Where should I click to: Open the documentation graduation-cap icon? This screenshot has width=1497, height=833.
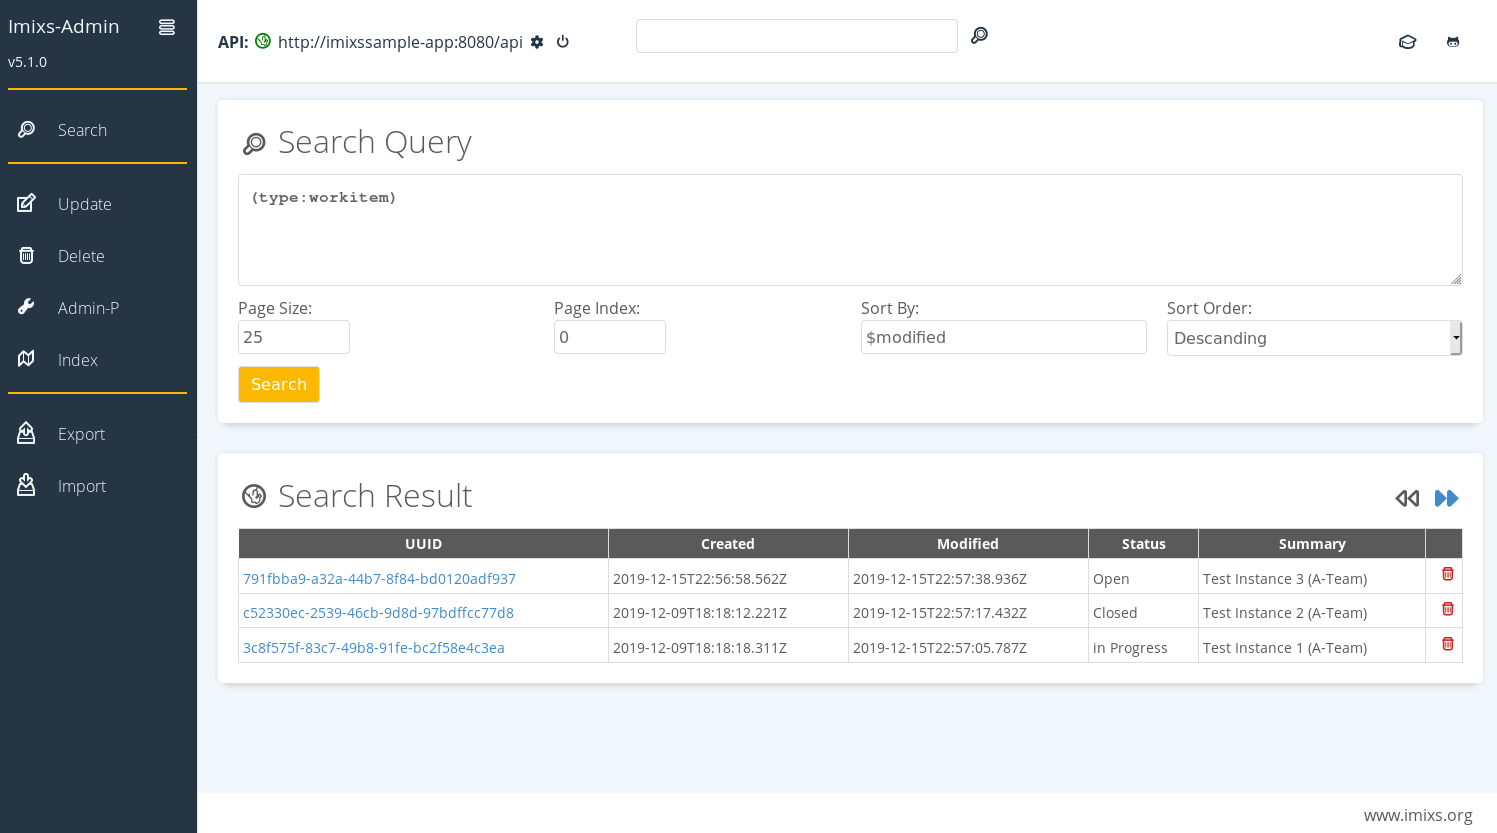1407,42
